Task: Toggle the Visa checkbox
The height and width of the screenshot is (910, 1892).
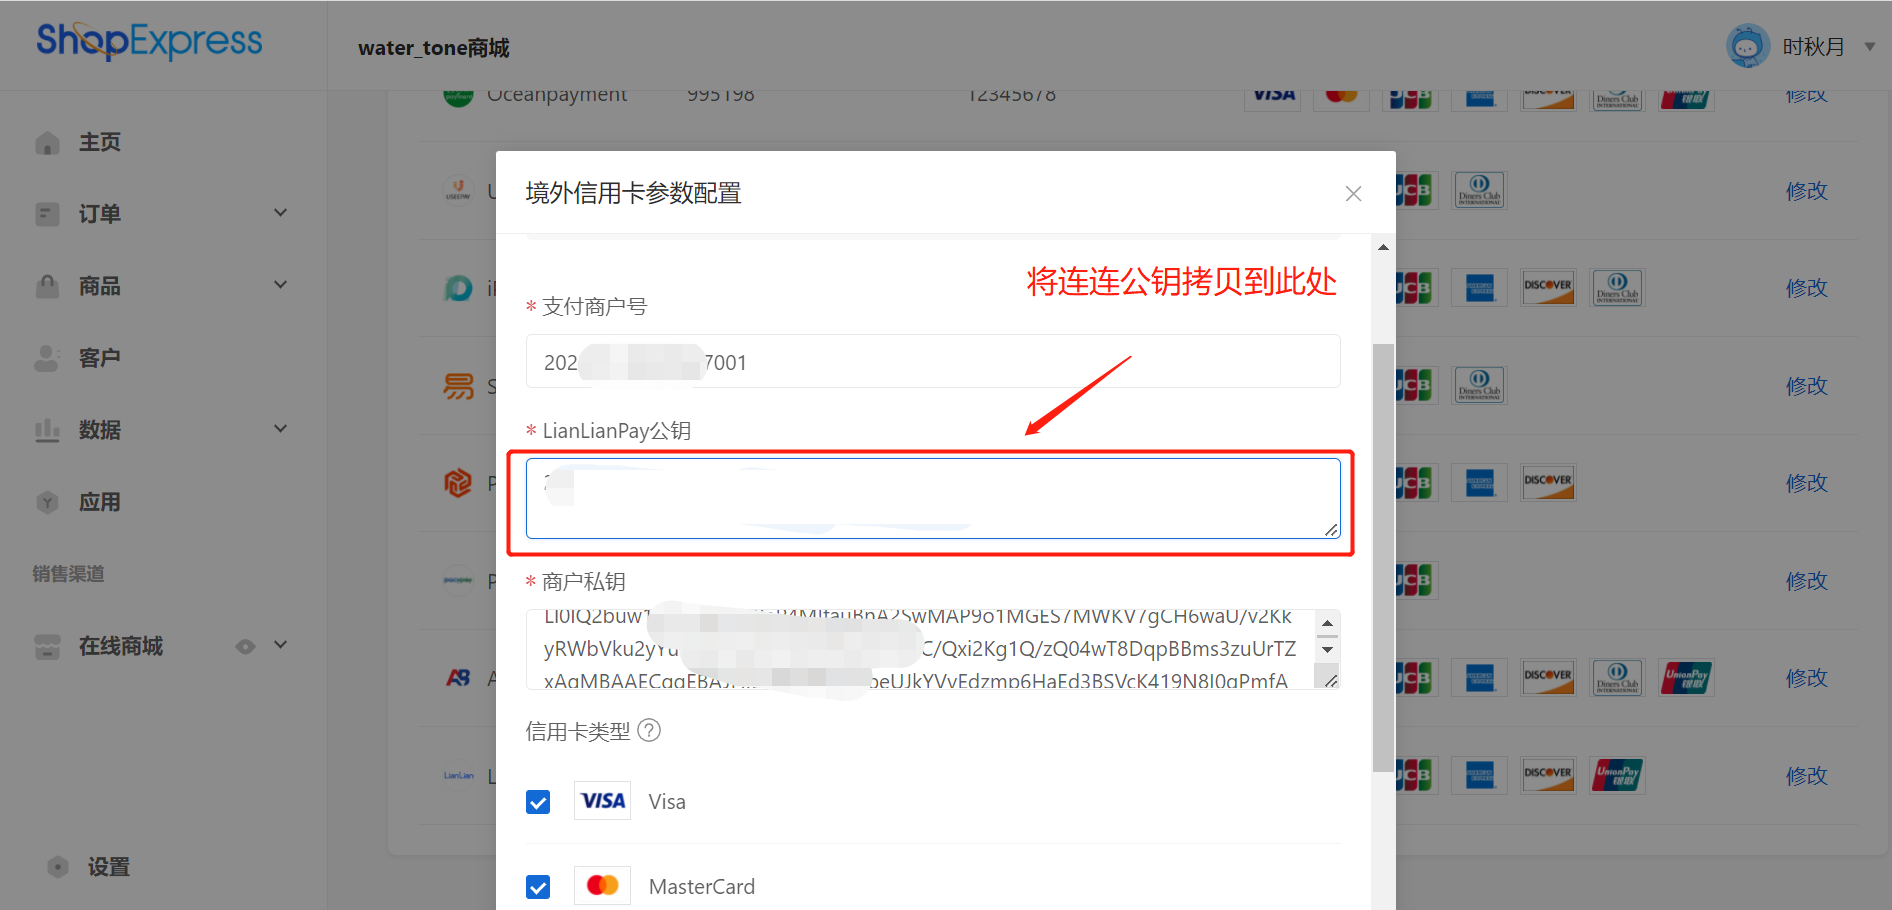Action: (x=538, y=802)
